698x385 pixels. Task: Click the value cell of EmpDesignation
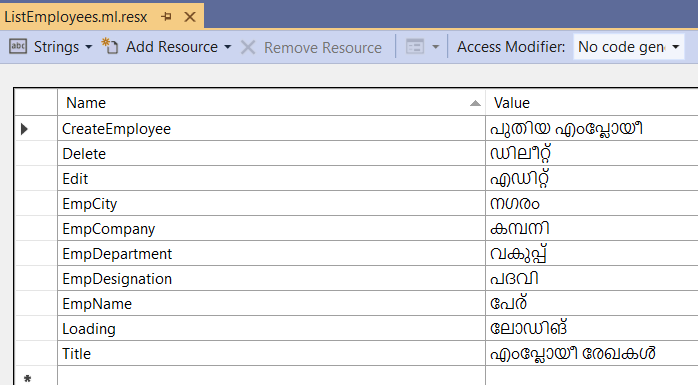click(x=592, y=278)
